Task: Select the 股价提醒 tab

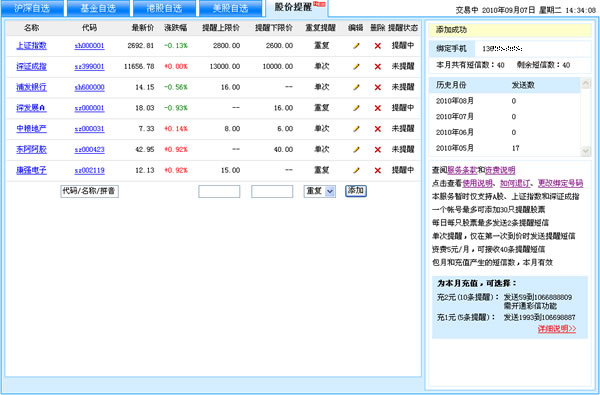Action: (x=297, y=8)
